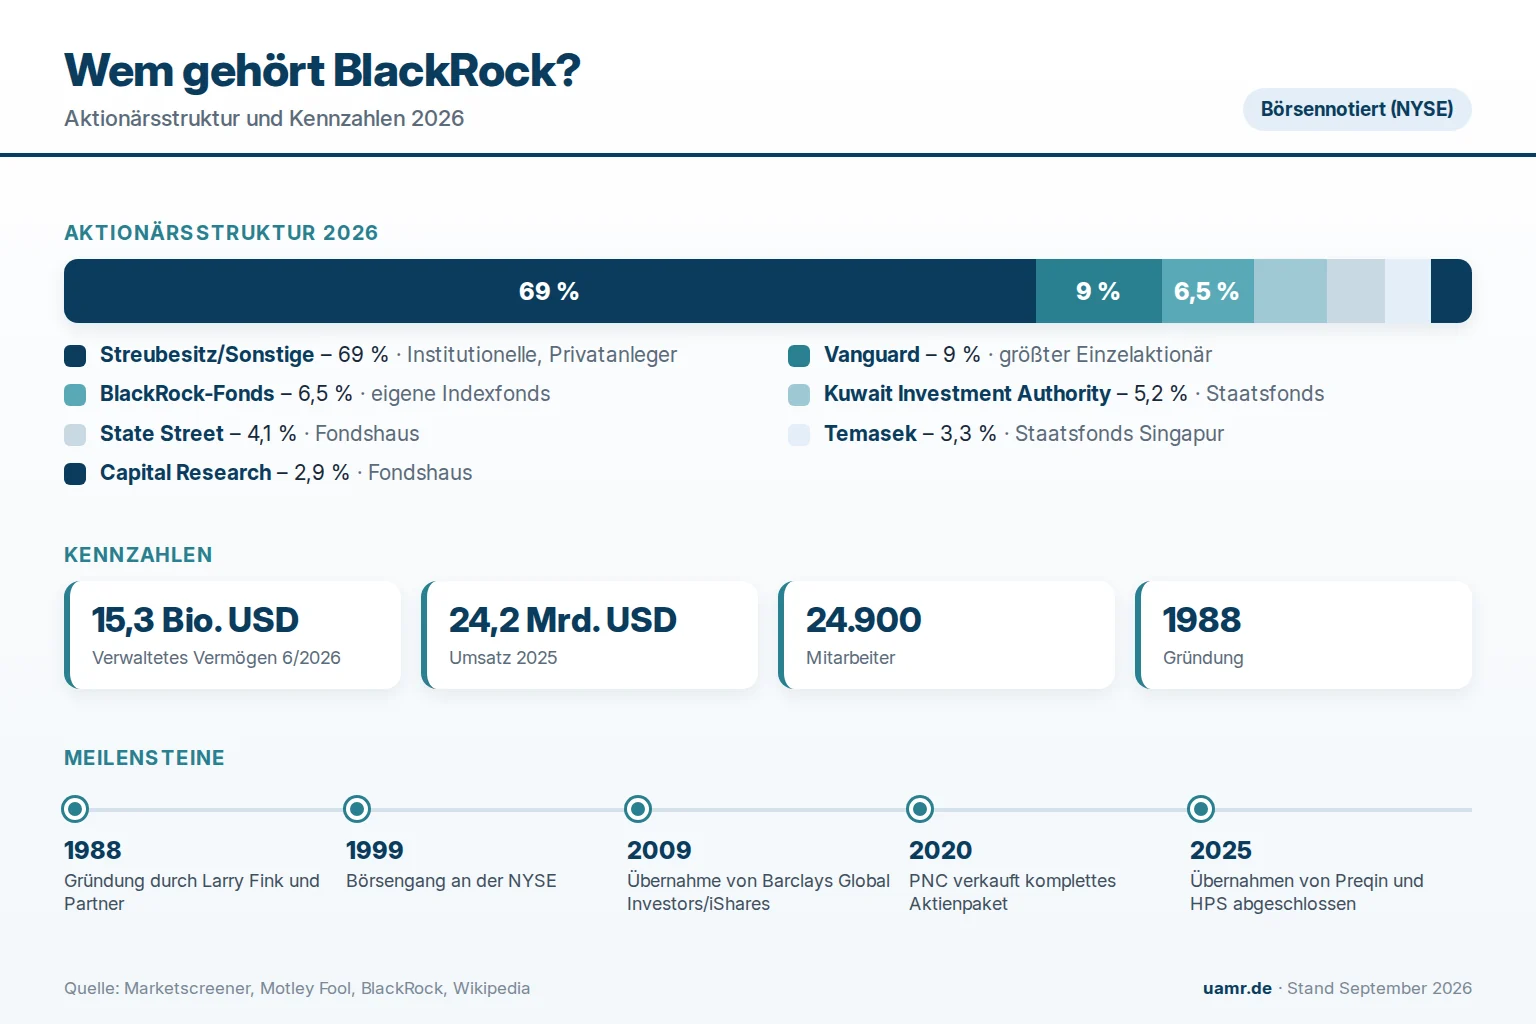Select the 1988 timeline marker dot

[75, 809]
